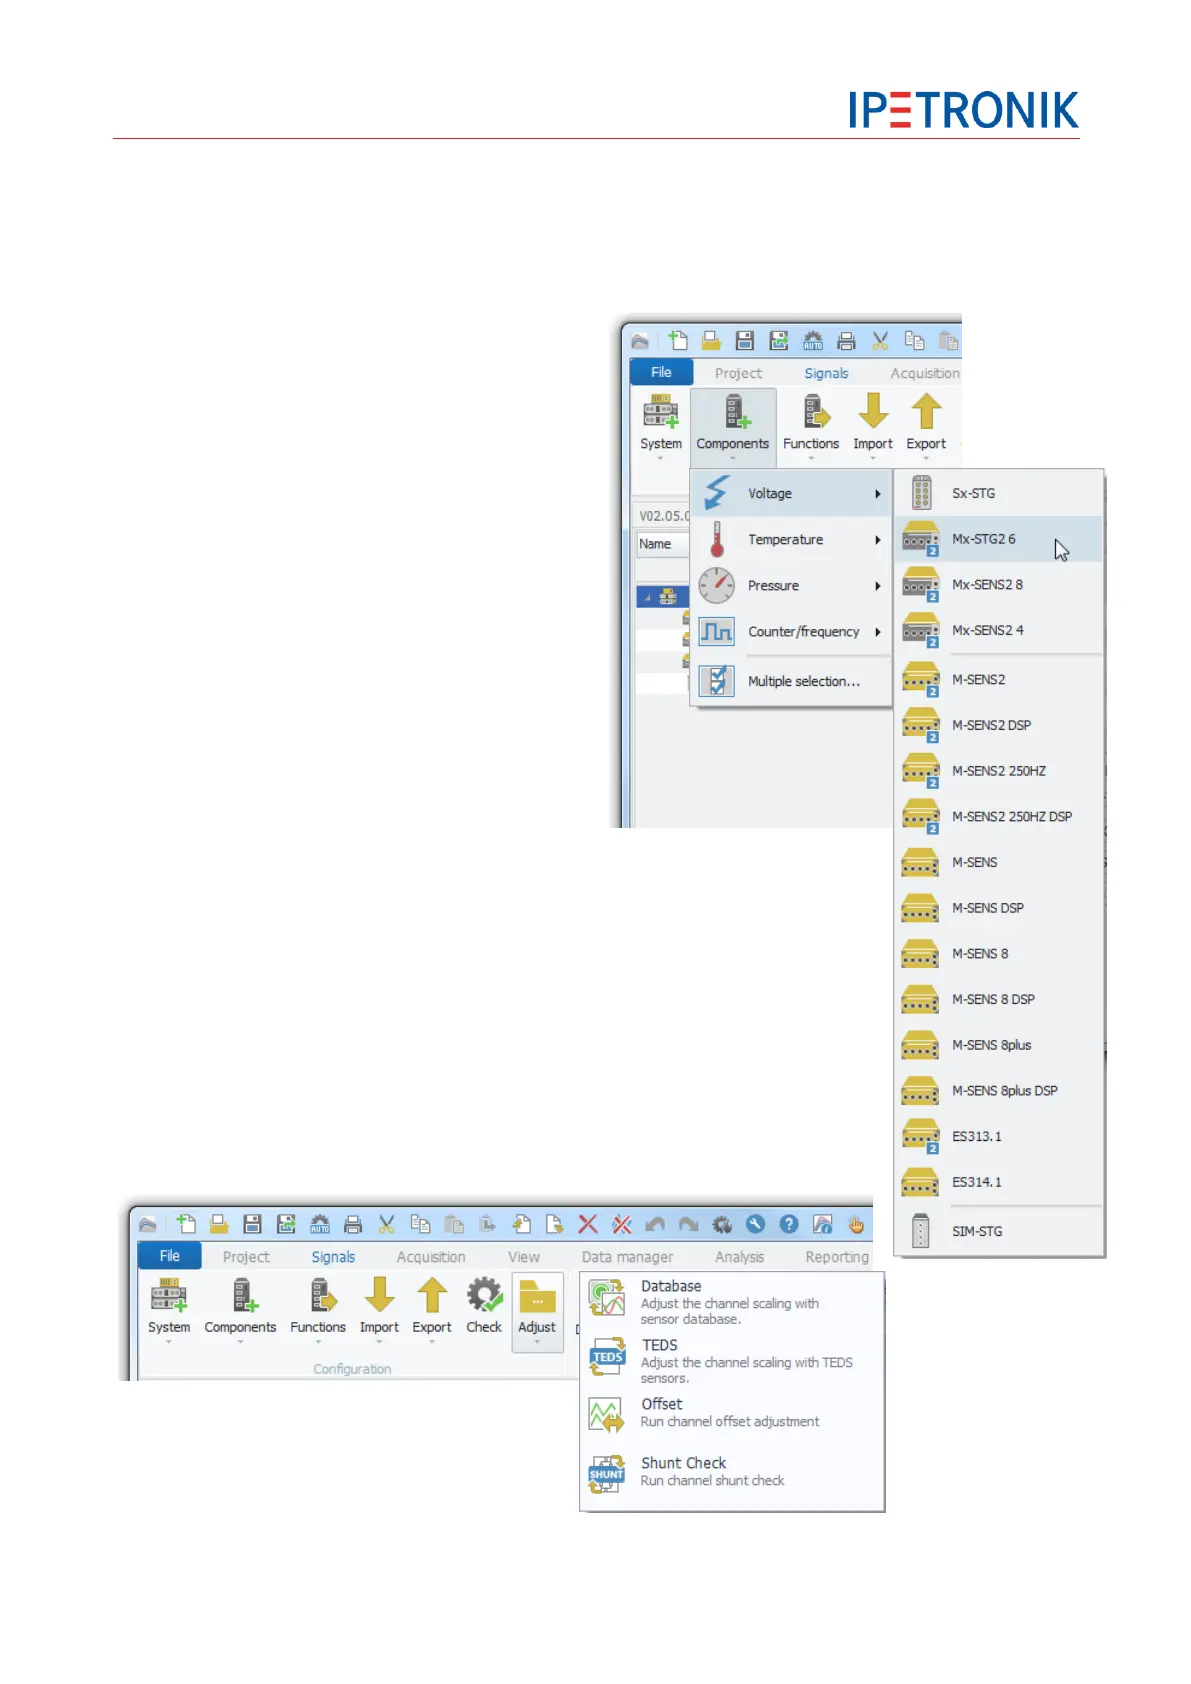The width and height of the screenshot is (1191, 1684).
Task: Switch to Acquisition tab in window with Adjust menu
Action: coord(431,1257)
